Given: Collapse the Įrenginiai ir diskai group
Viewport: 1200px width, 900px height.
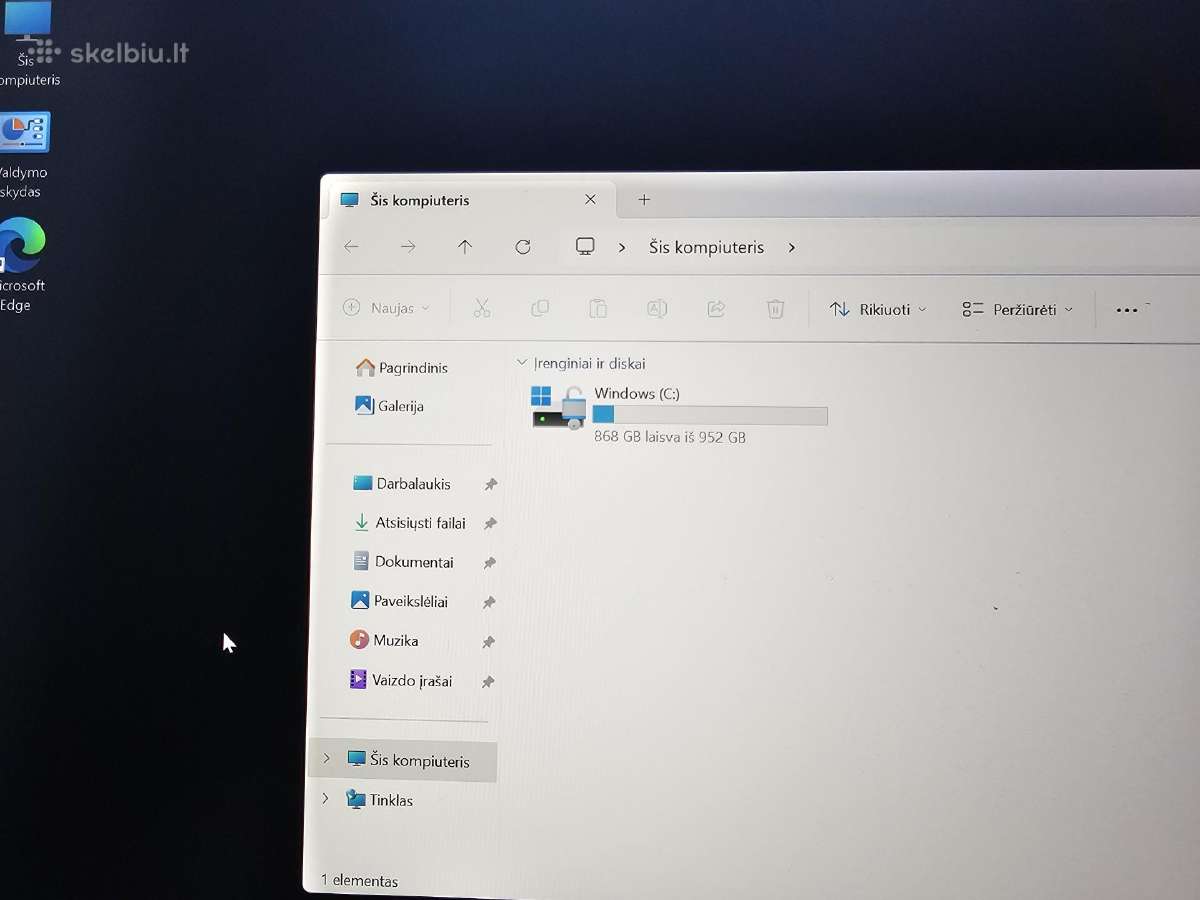Looking at the screenshot, I should [521, 363].
